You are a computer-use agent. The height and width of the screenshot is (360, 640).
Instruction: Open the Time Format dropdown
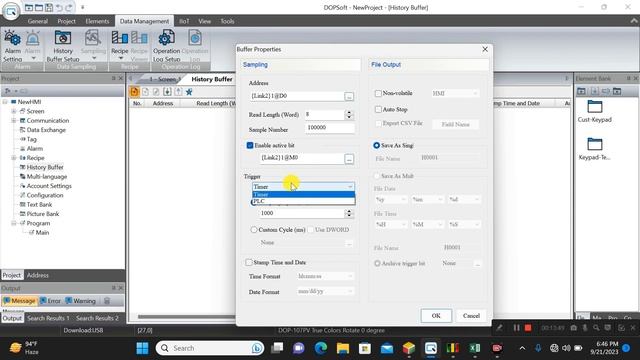[325, 276]
